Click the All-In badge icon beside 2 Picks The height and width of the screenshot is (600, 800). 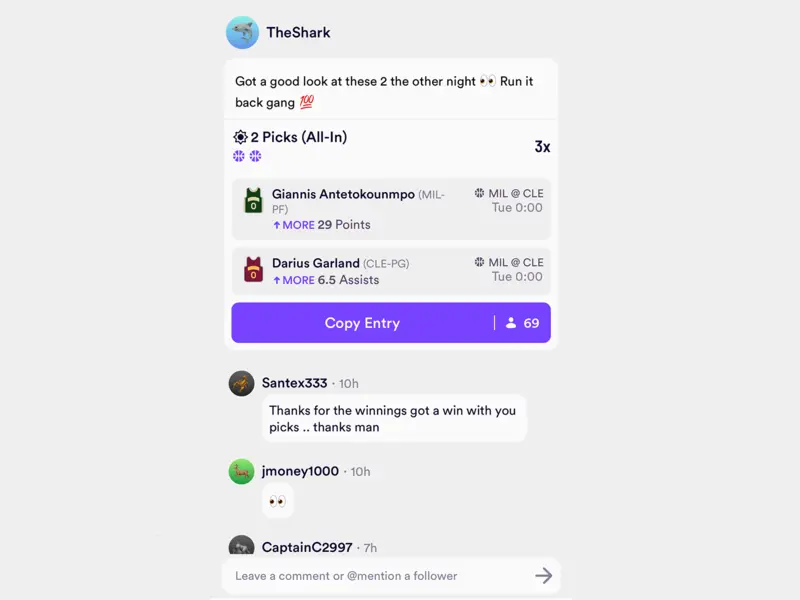tap(240, 137)
